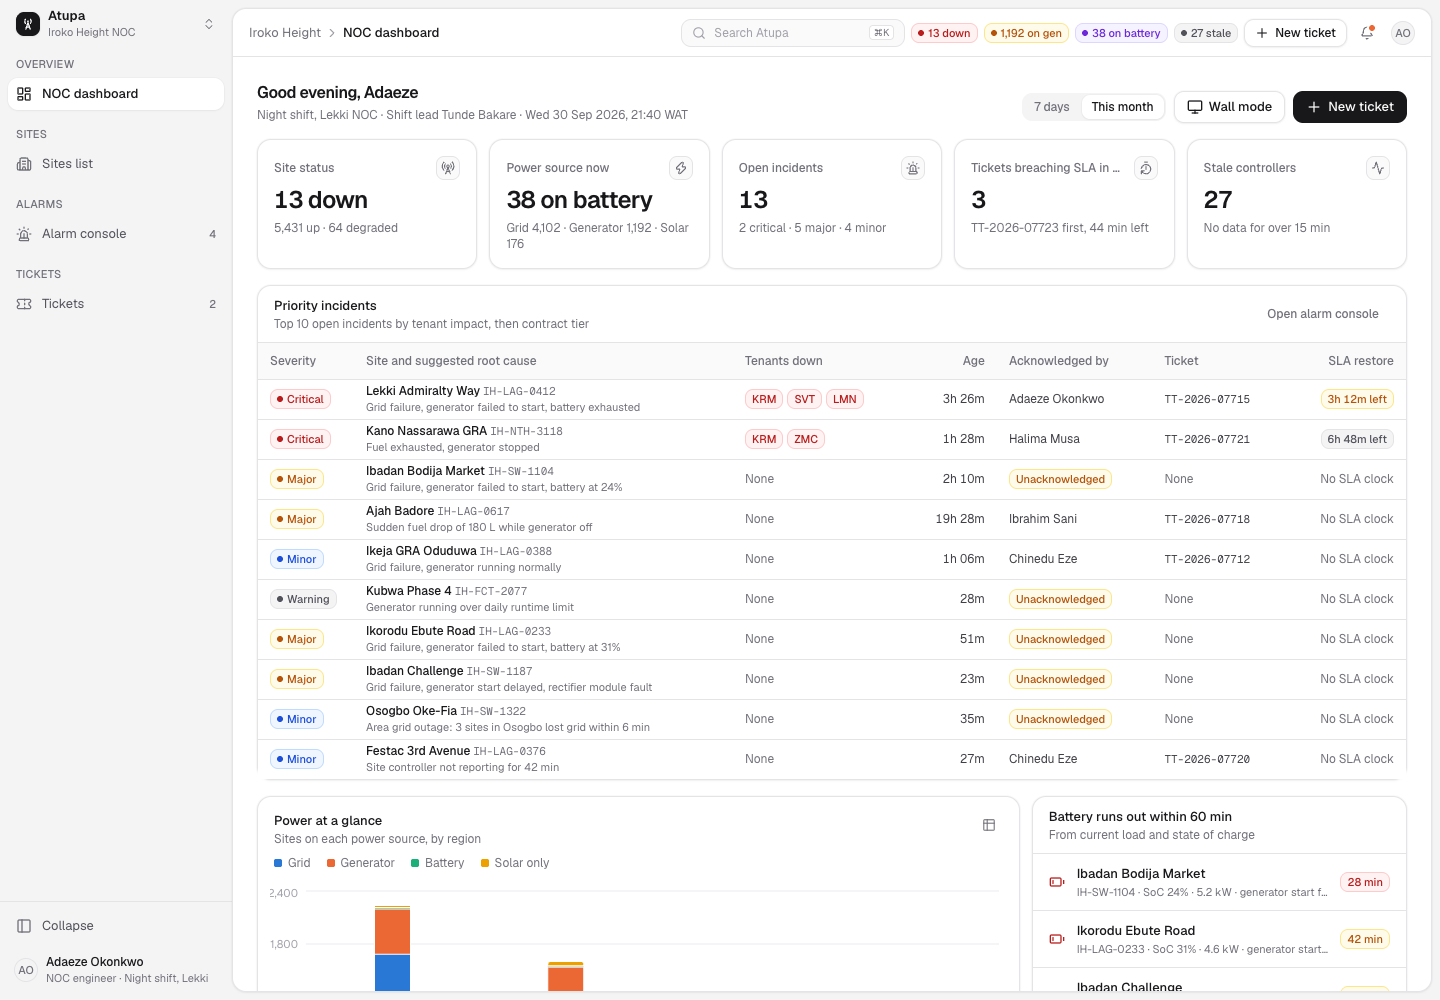Viewport: 1440px width, 1000px height.
Task: Open the notifications bell
Action: 1367,33
